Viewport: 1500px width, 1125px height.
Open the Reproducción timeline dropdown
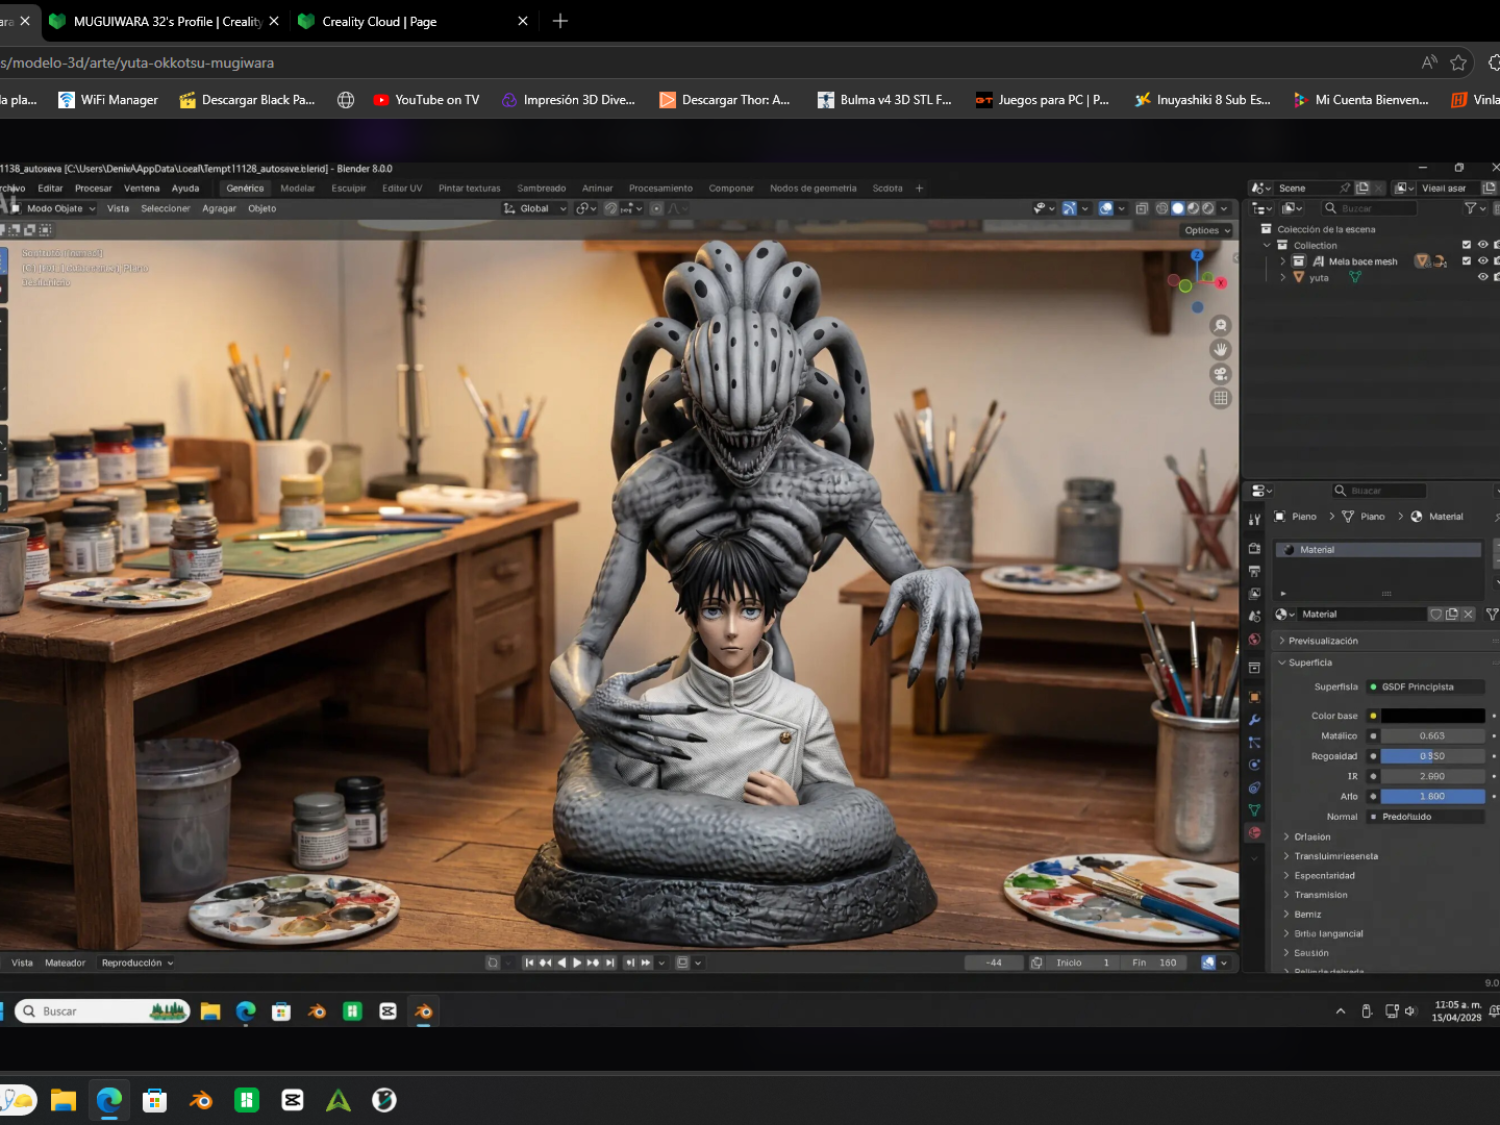137,963
